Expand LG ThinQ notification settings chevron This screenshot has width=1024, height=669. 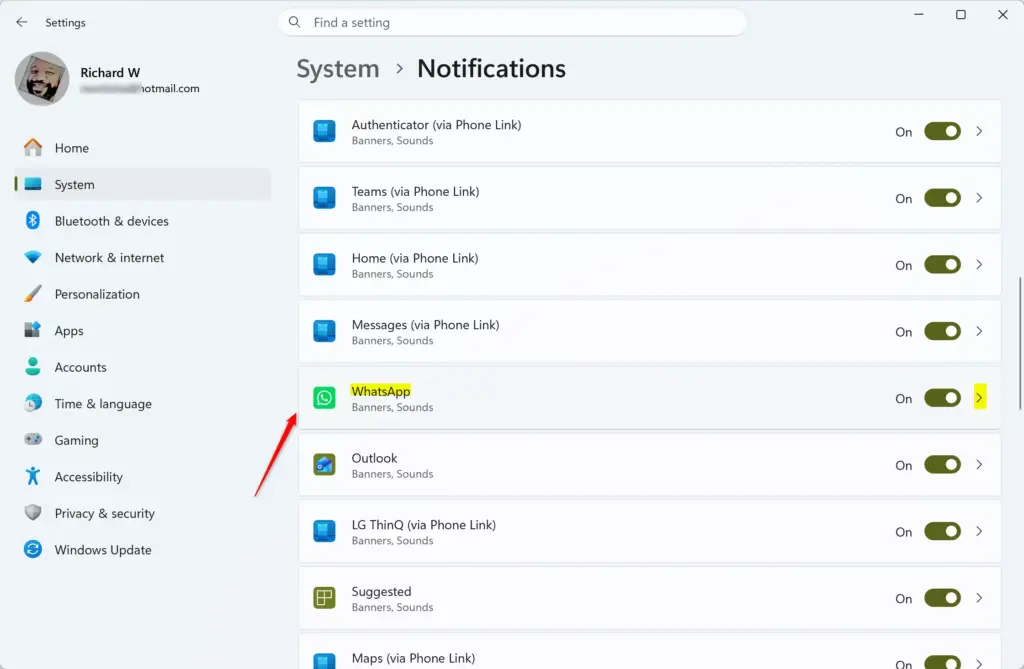[979, 531]
